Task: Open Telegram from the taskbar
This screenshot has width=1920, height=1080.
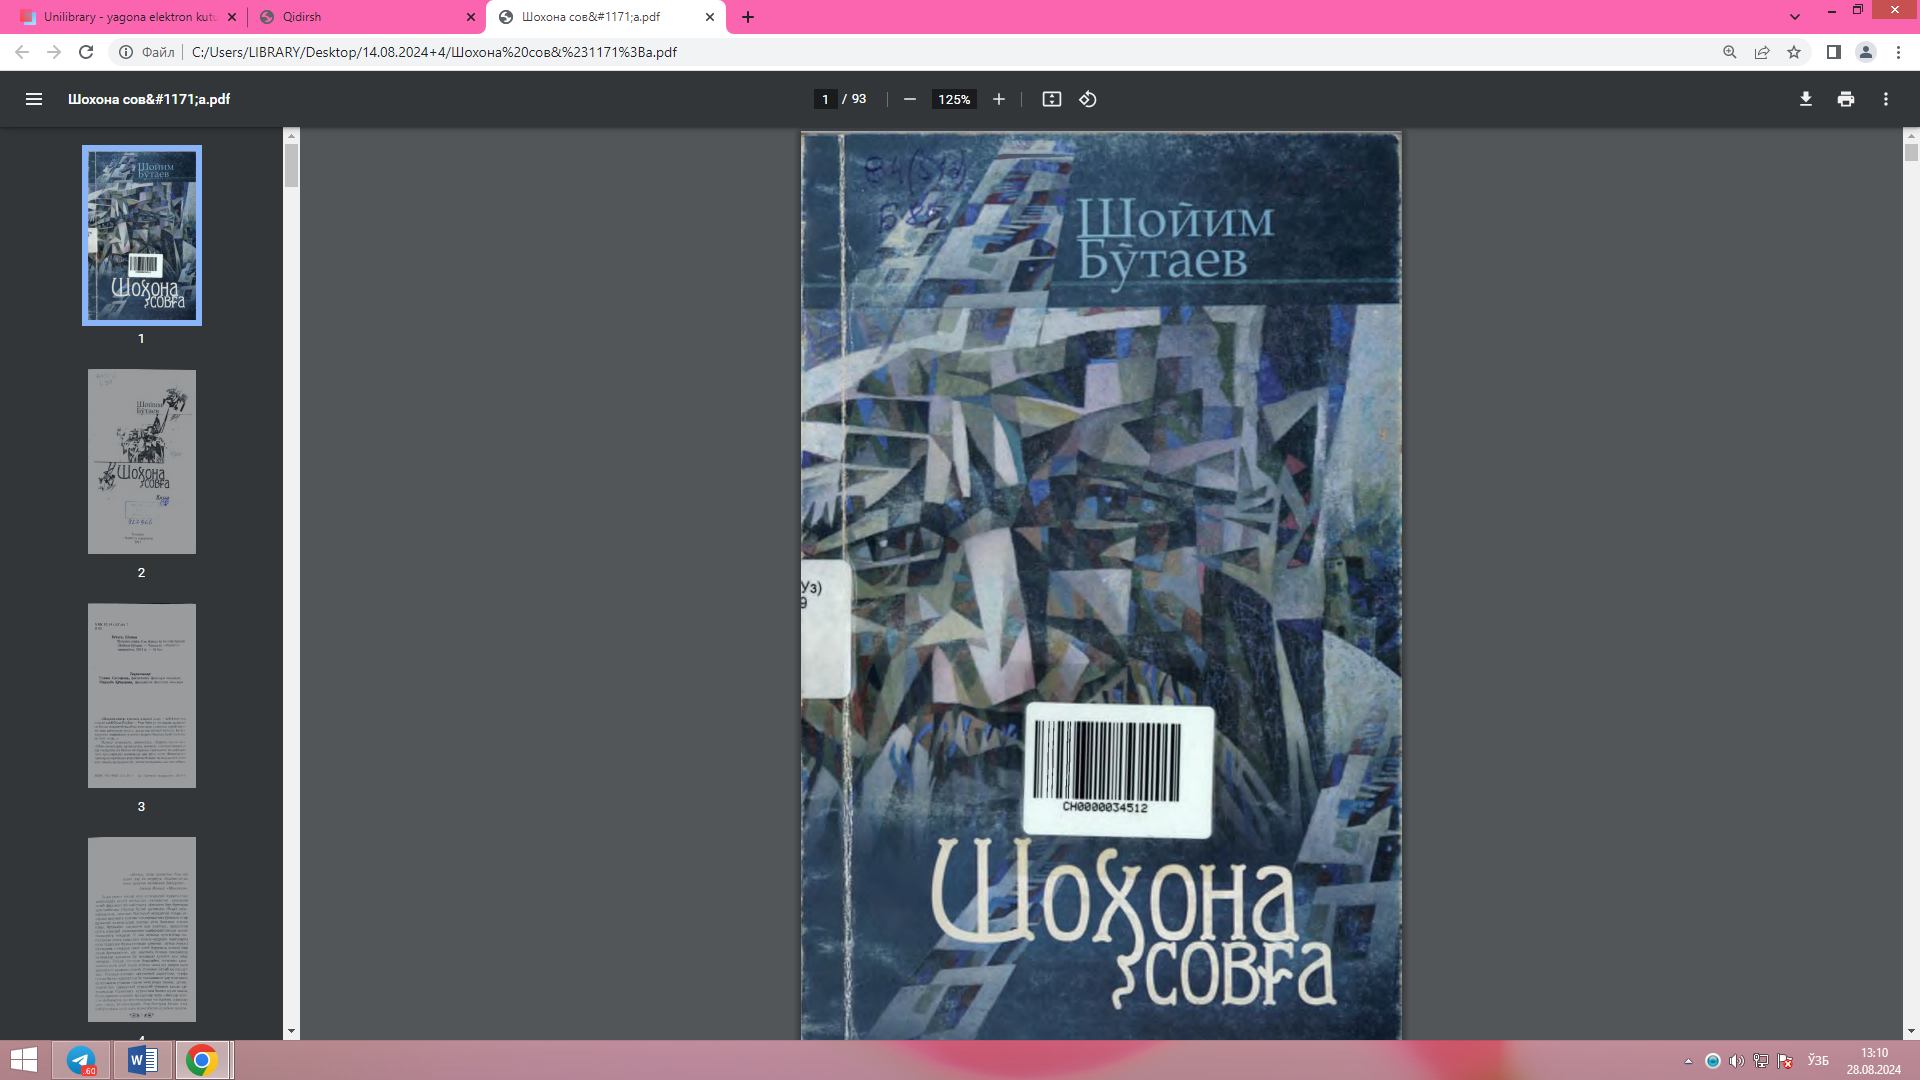Action: [x=81, y=1059]
